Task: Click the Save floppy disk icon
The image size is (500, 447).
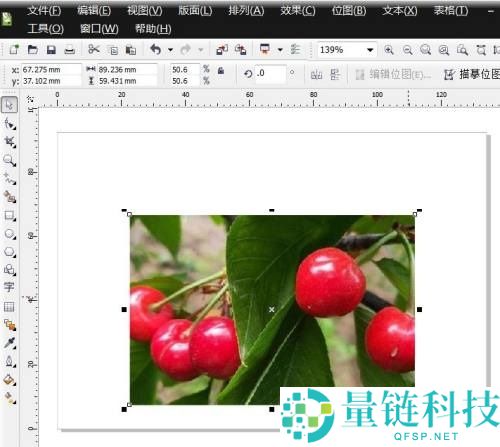Action: (51, 50)
